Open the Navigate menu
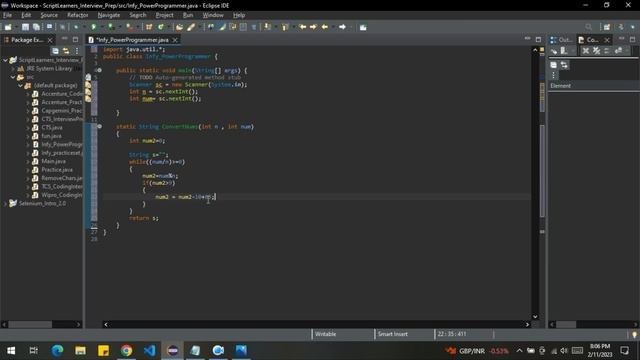This screenshot has height=360, width=640. click(x=109, y=15)
